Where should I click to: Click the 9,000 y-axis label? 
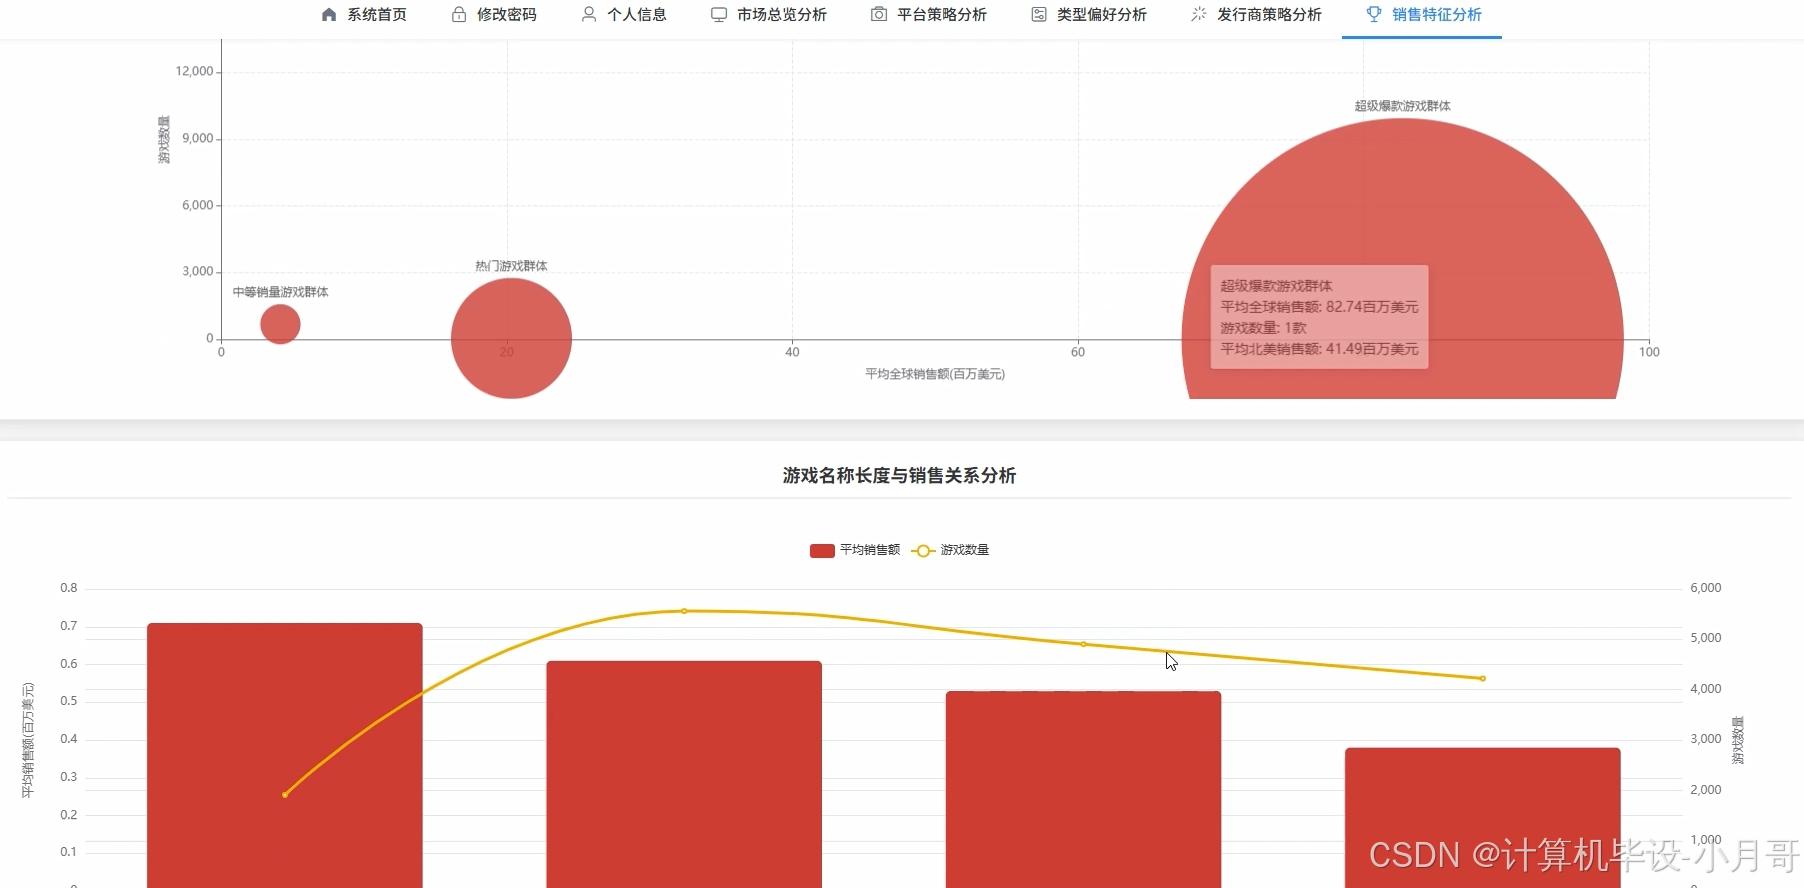point(197,139)
